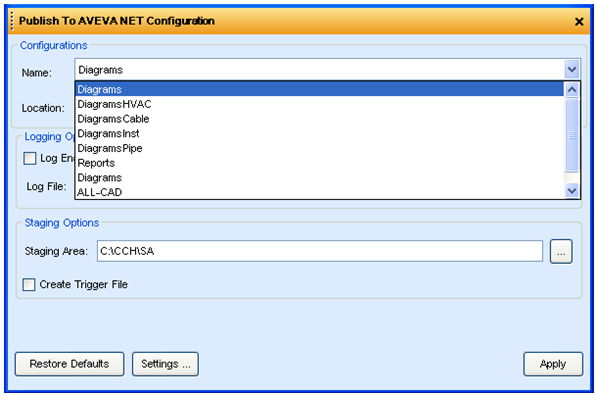This screenshot has width=596, height=396.
Task: Select ALL-CAD from the list
Action: 320,192
